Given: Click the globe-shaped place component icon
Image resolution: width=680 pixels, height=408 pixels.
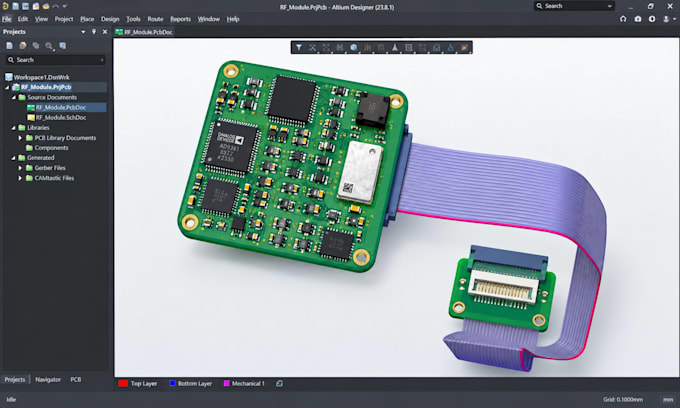Looking at the screenshot, I should [354, 47].
